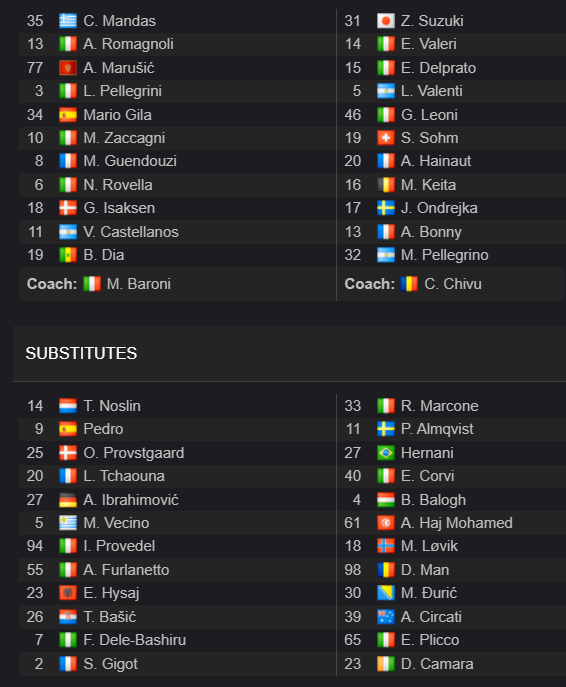The width and height of the screenshot is (566, 687).
Task: Click the Senegal flag next to B. Dia
Action: click(68, 255)
